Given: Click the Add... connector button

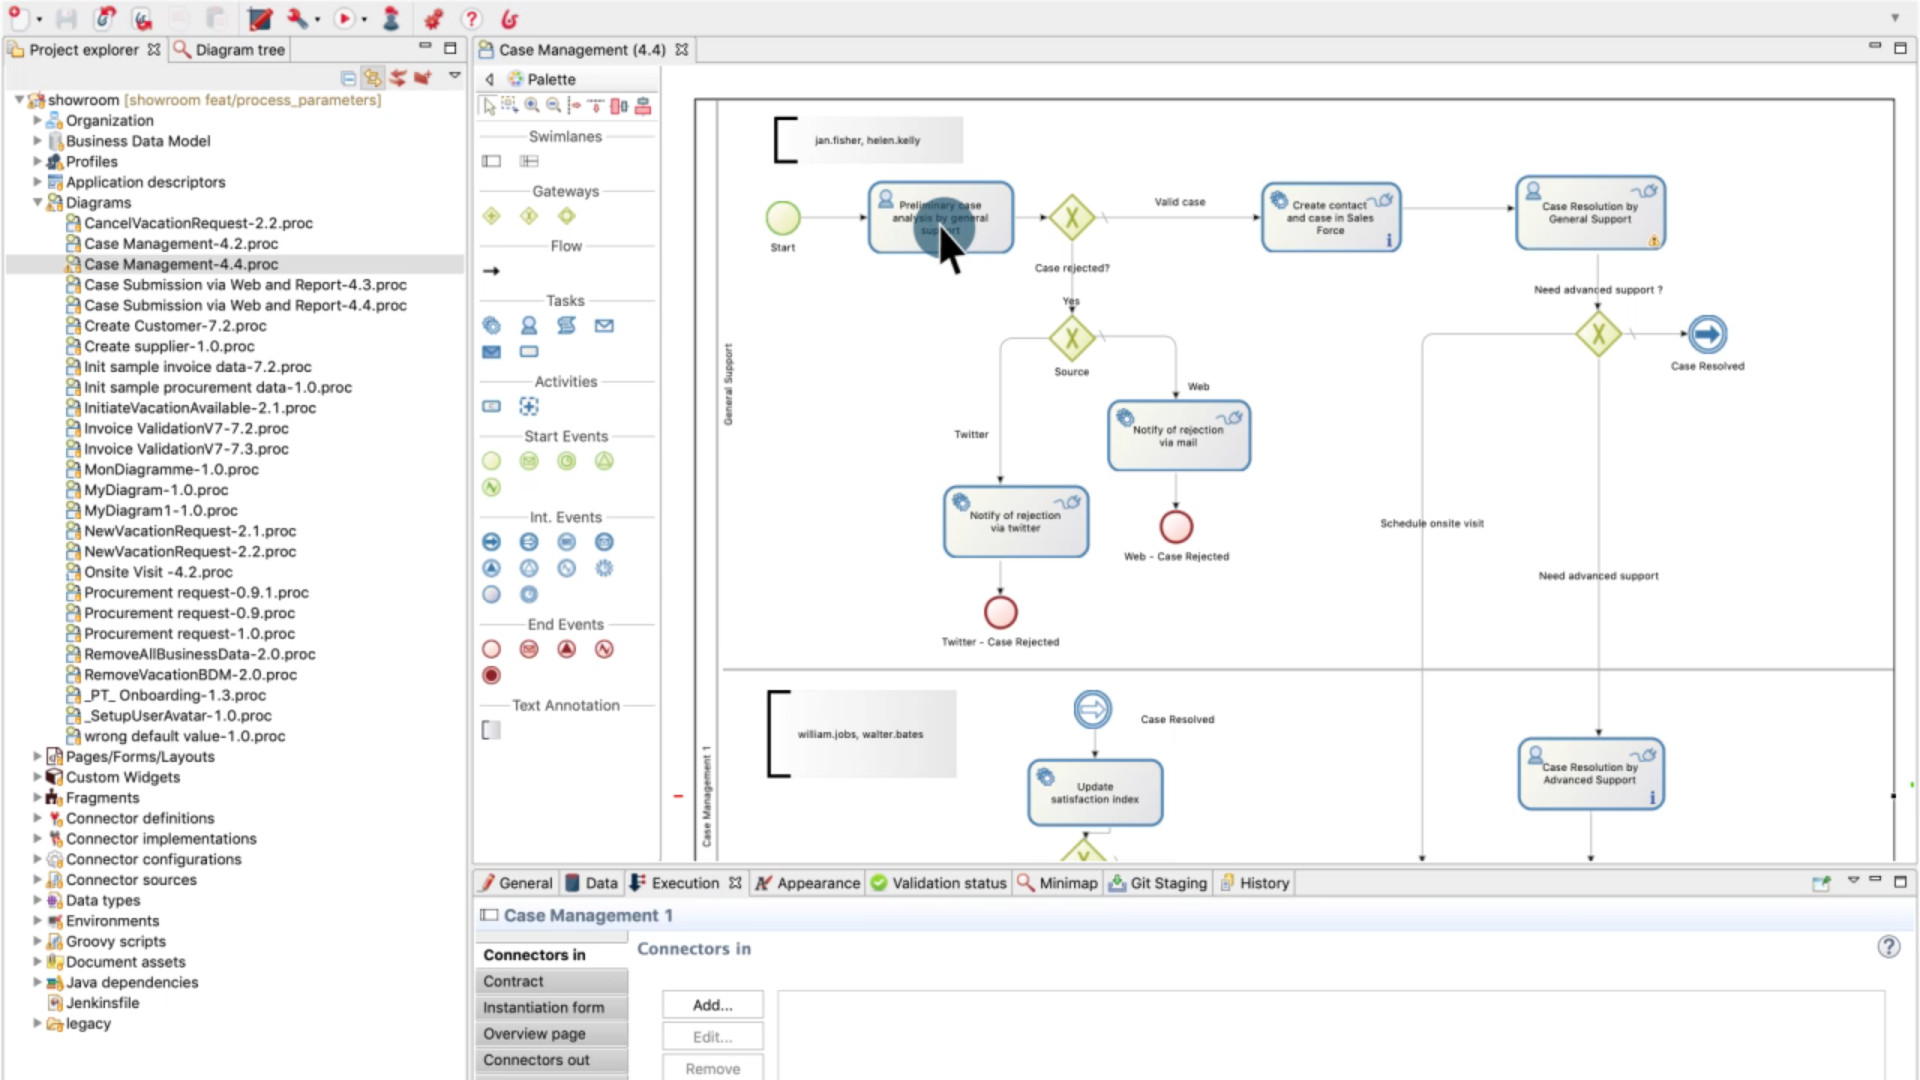Looking at the screenshot, I should [712, 1005].
